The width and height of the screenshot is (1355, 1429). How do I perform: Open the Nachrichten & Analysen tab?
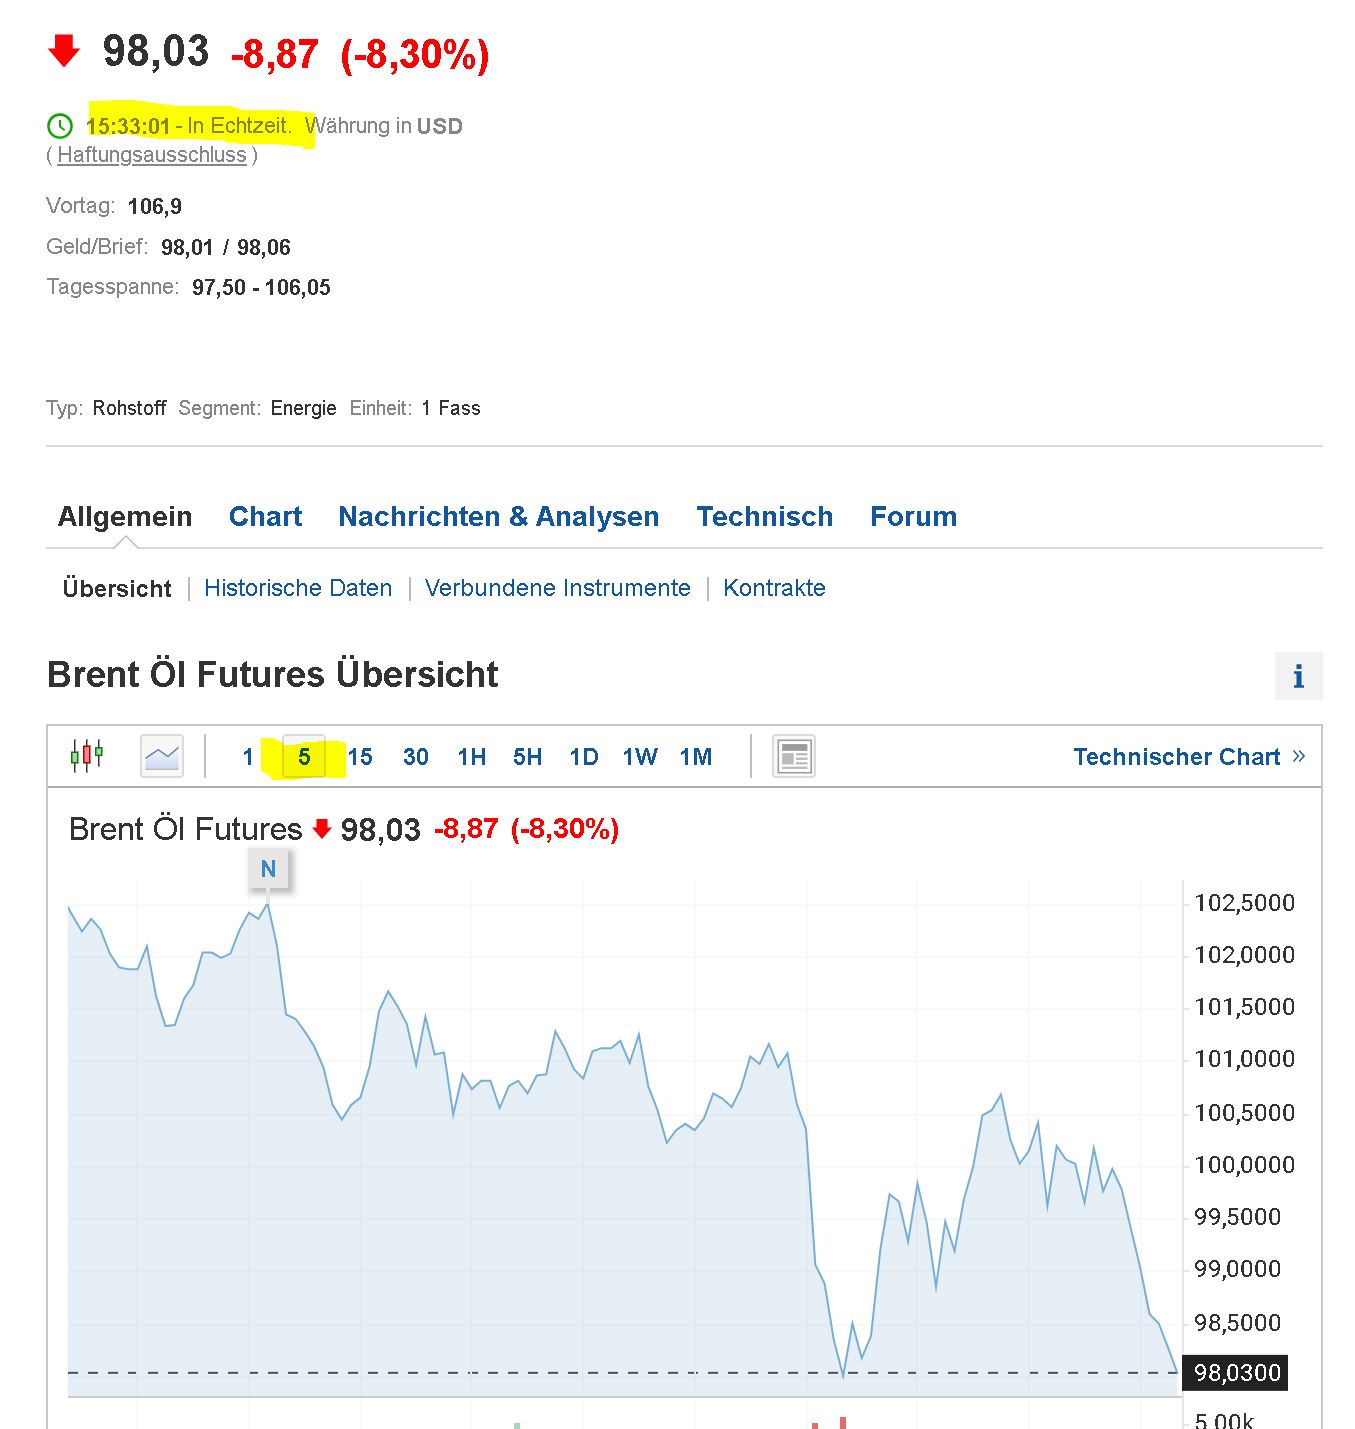[498, 516]
